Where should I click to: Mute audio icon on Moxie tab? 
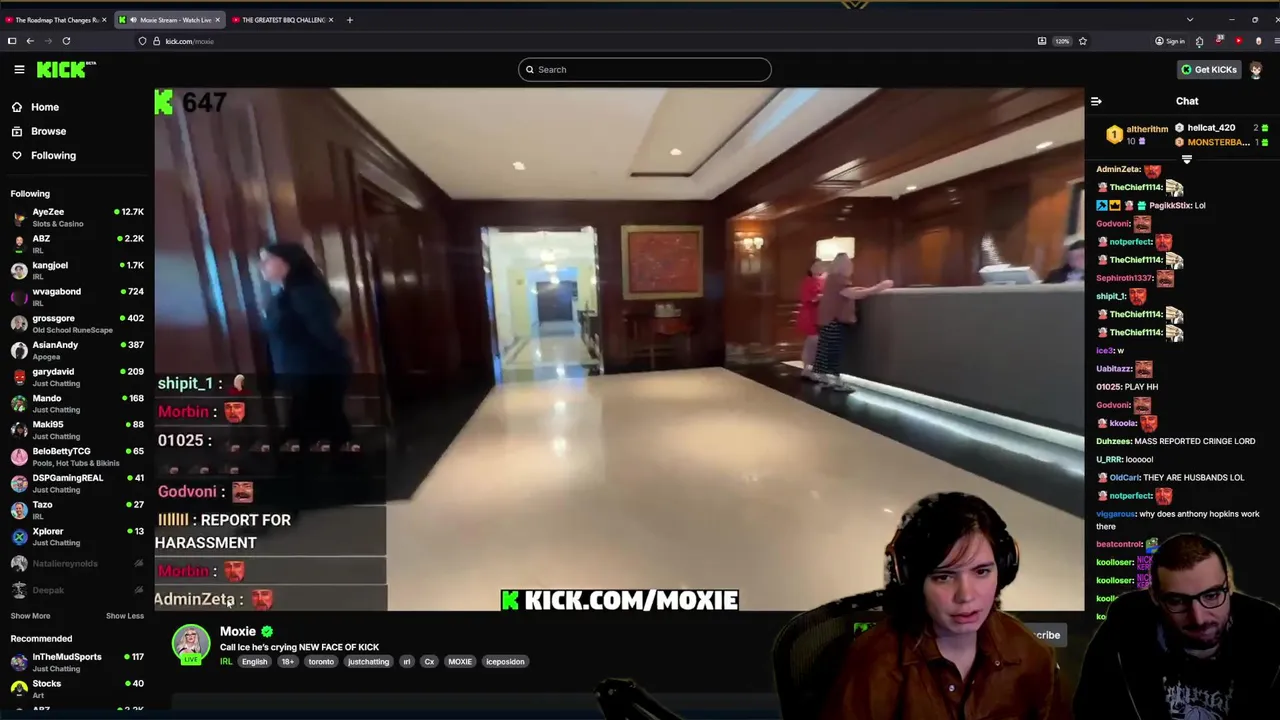coord(134,20)
